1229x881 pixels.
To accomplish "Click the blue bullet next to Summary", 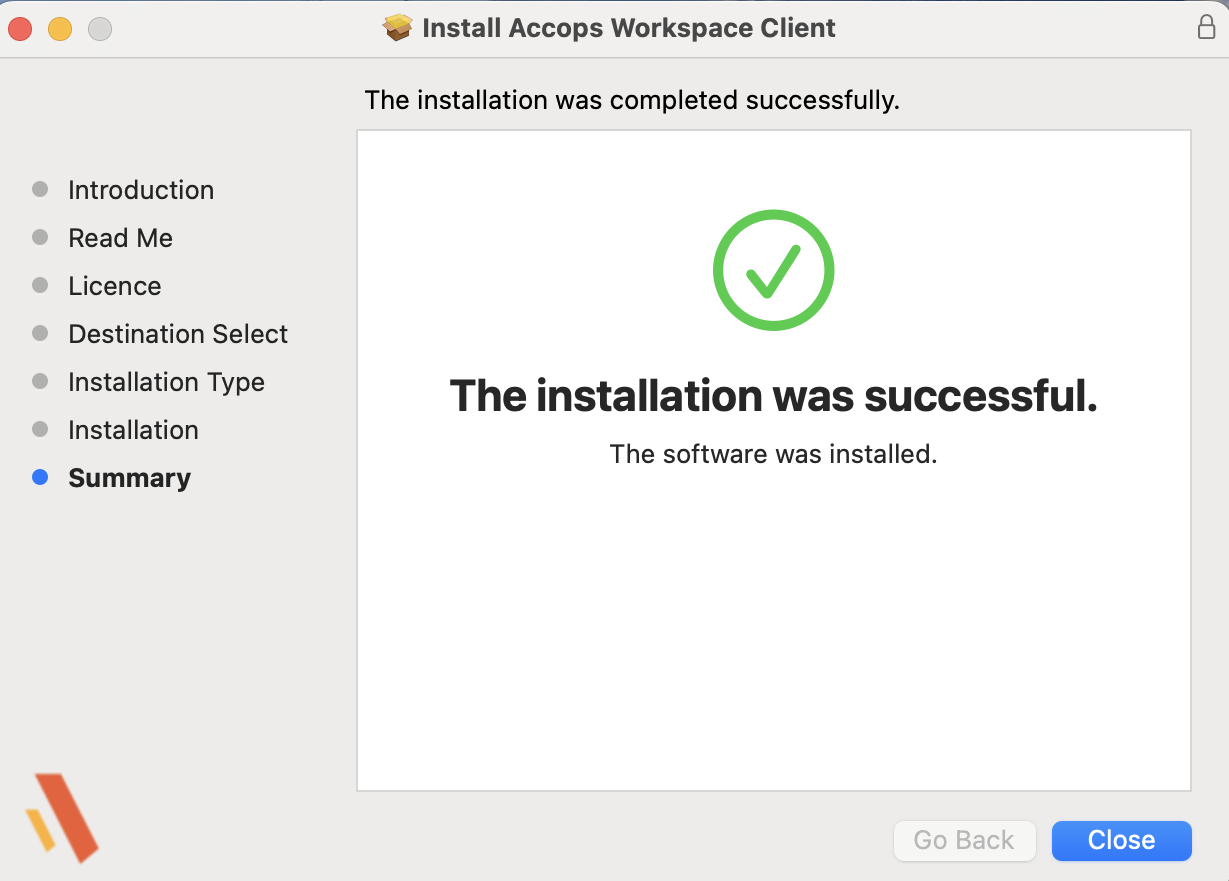I will pos(40,478).
